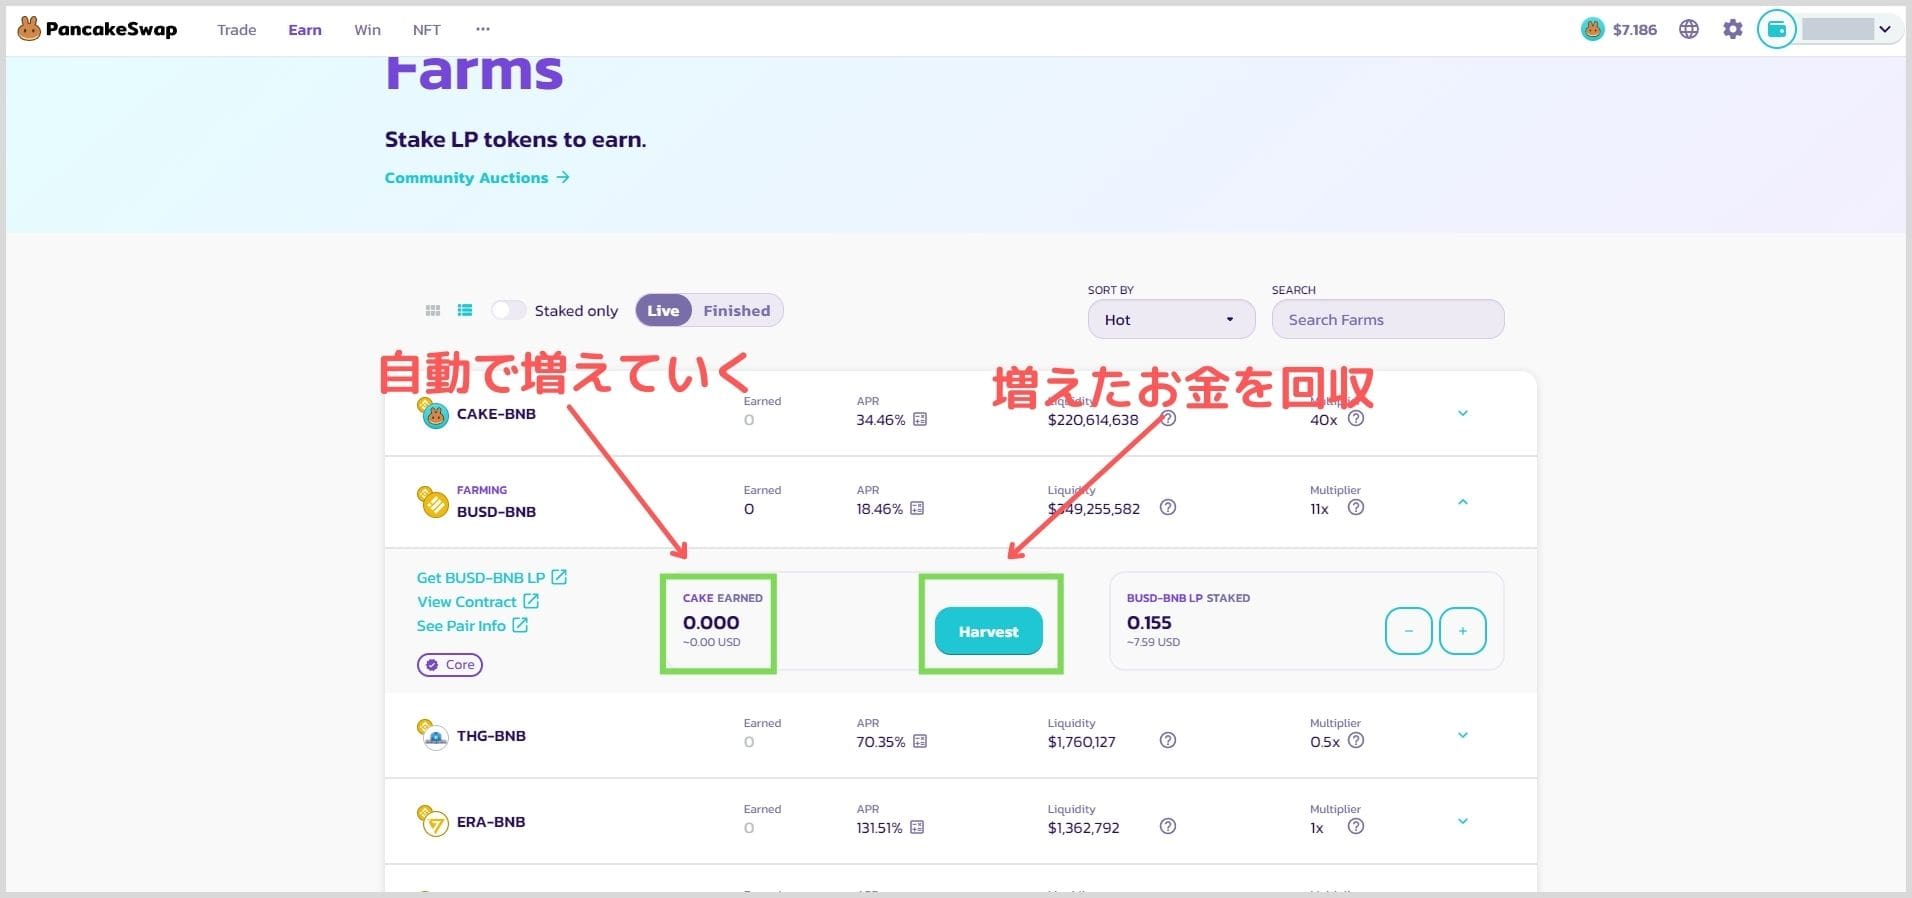Open the Win menu

[x=367, y=30]
